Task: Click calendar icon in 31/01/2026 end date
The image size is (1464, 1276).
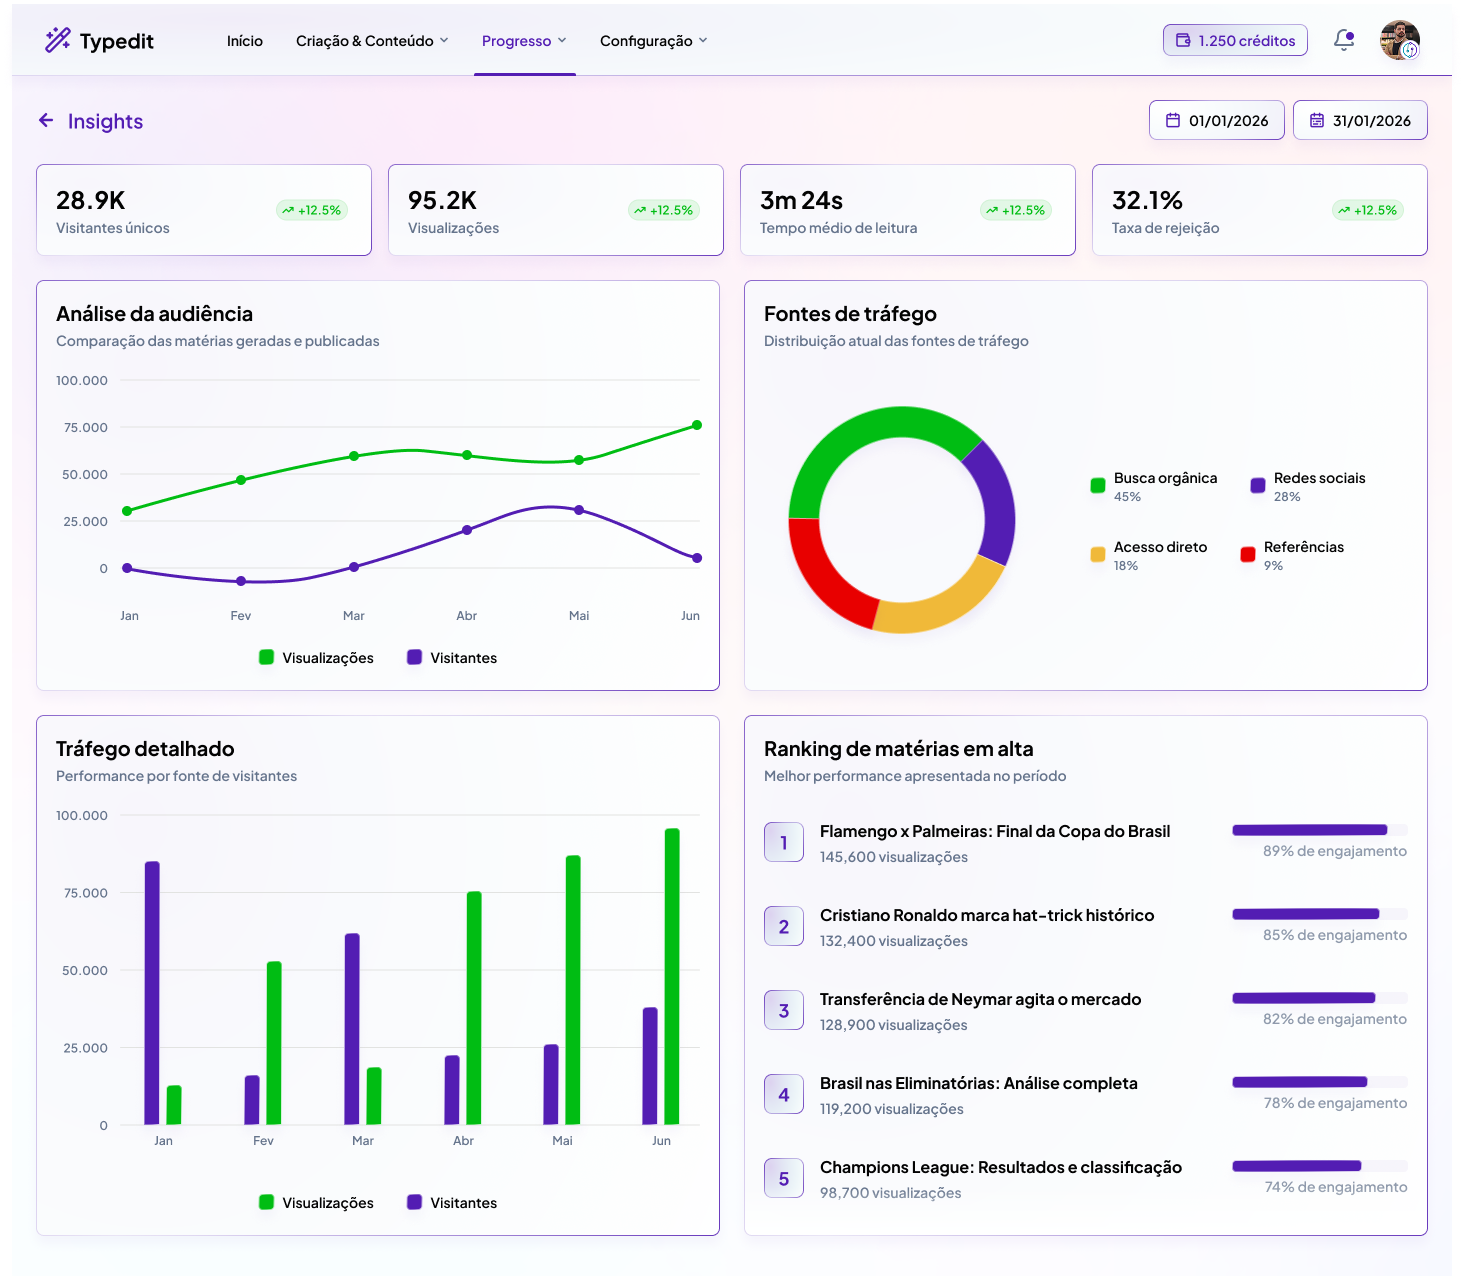Action: click(x=1317, y=120)
